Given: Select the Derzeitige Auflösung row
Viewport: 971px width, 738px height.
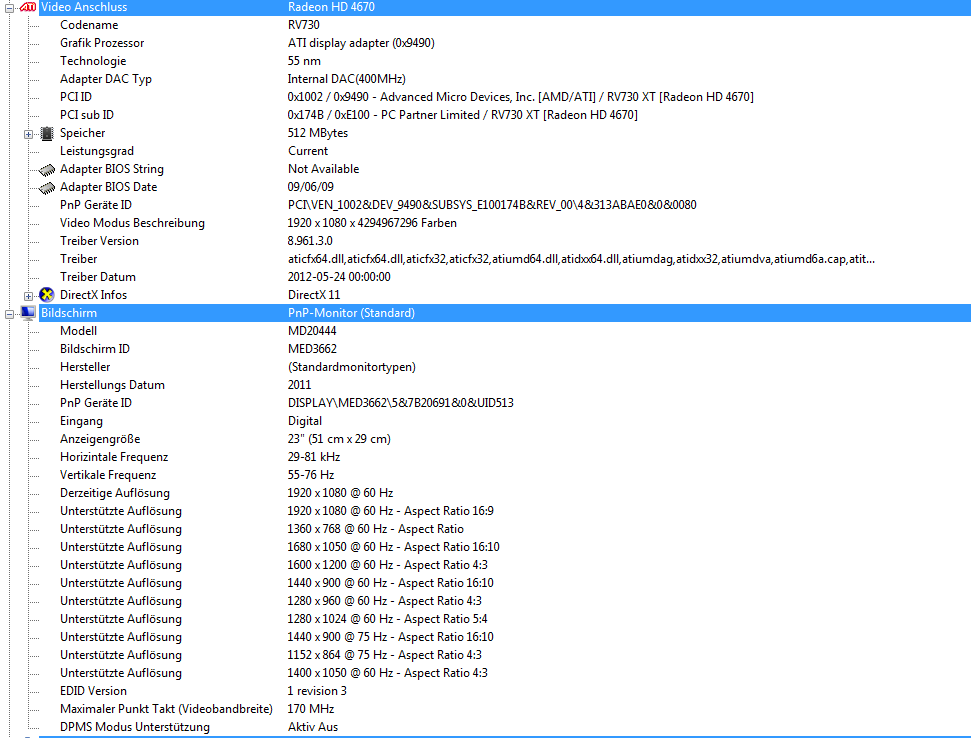Looking at the screenshot, I should (505, 493).
